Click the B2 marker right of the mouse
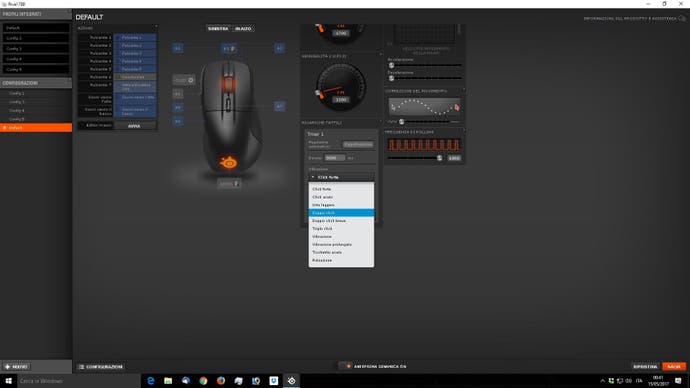 279,48
